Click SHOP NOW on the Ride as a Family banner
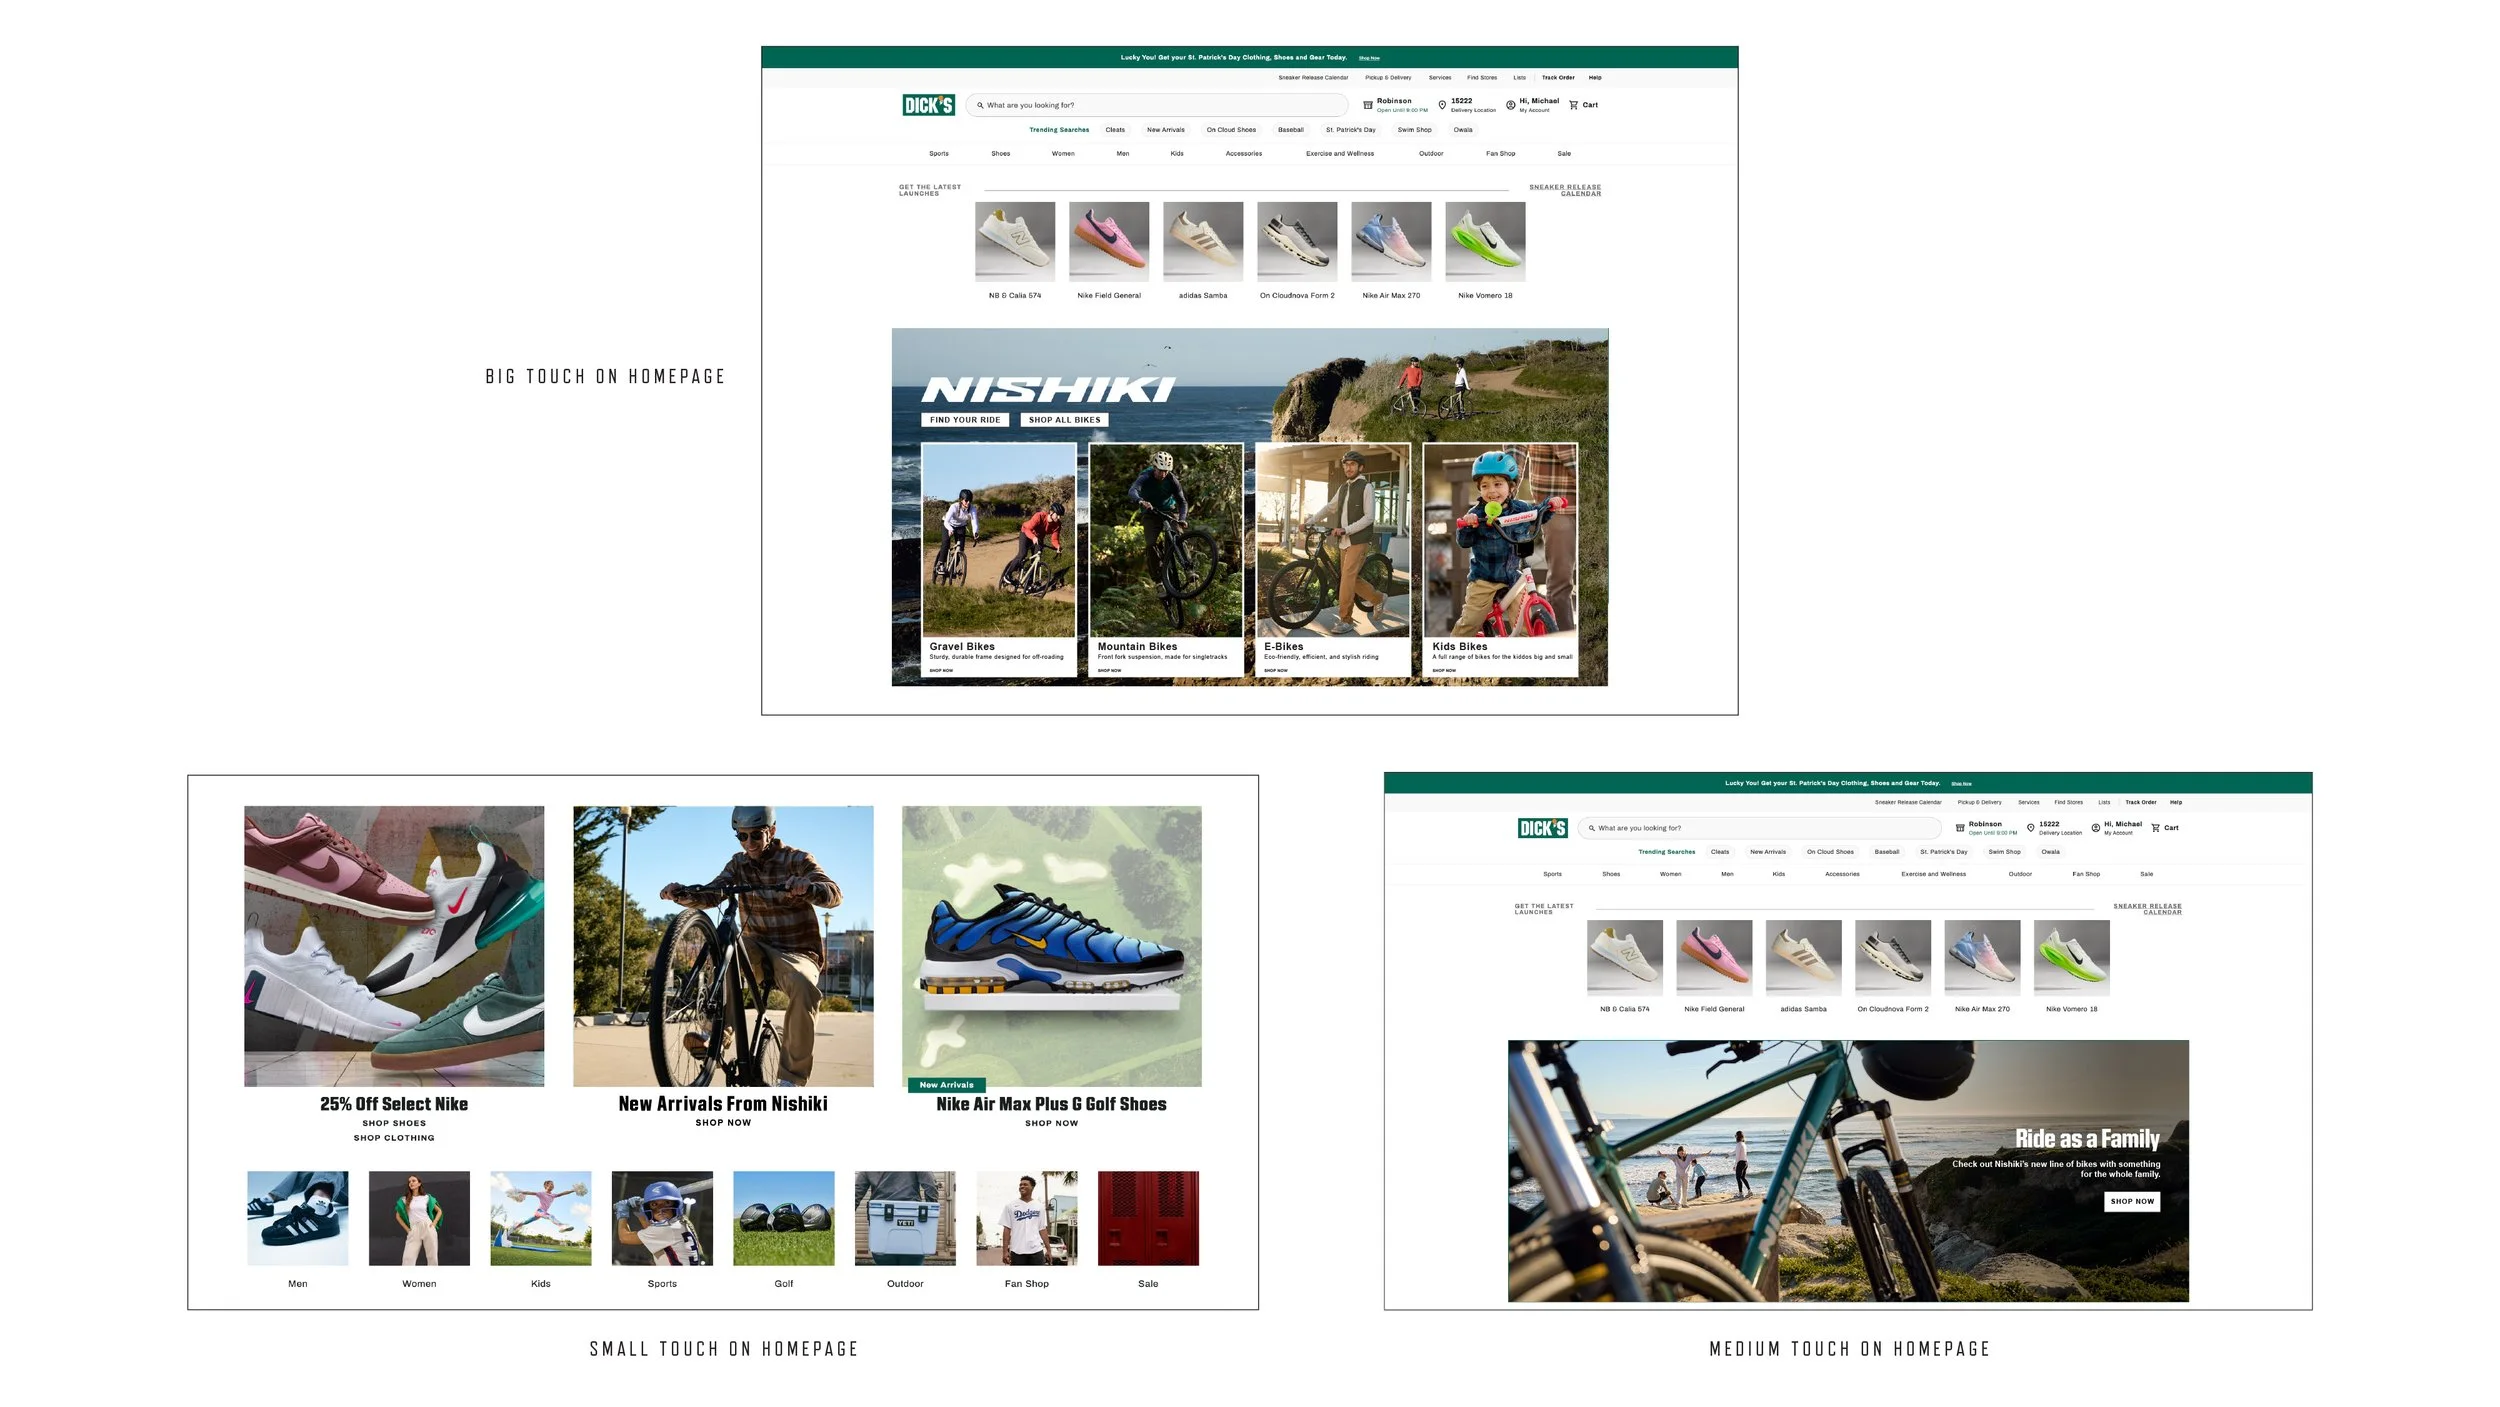 [2133, 1201]
